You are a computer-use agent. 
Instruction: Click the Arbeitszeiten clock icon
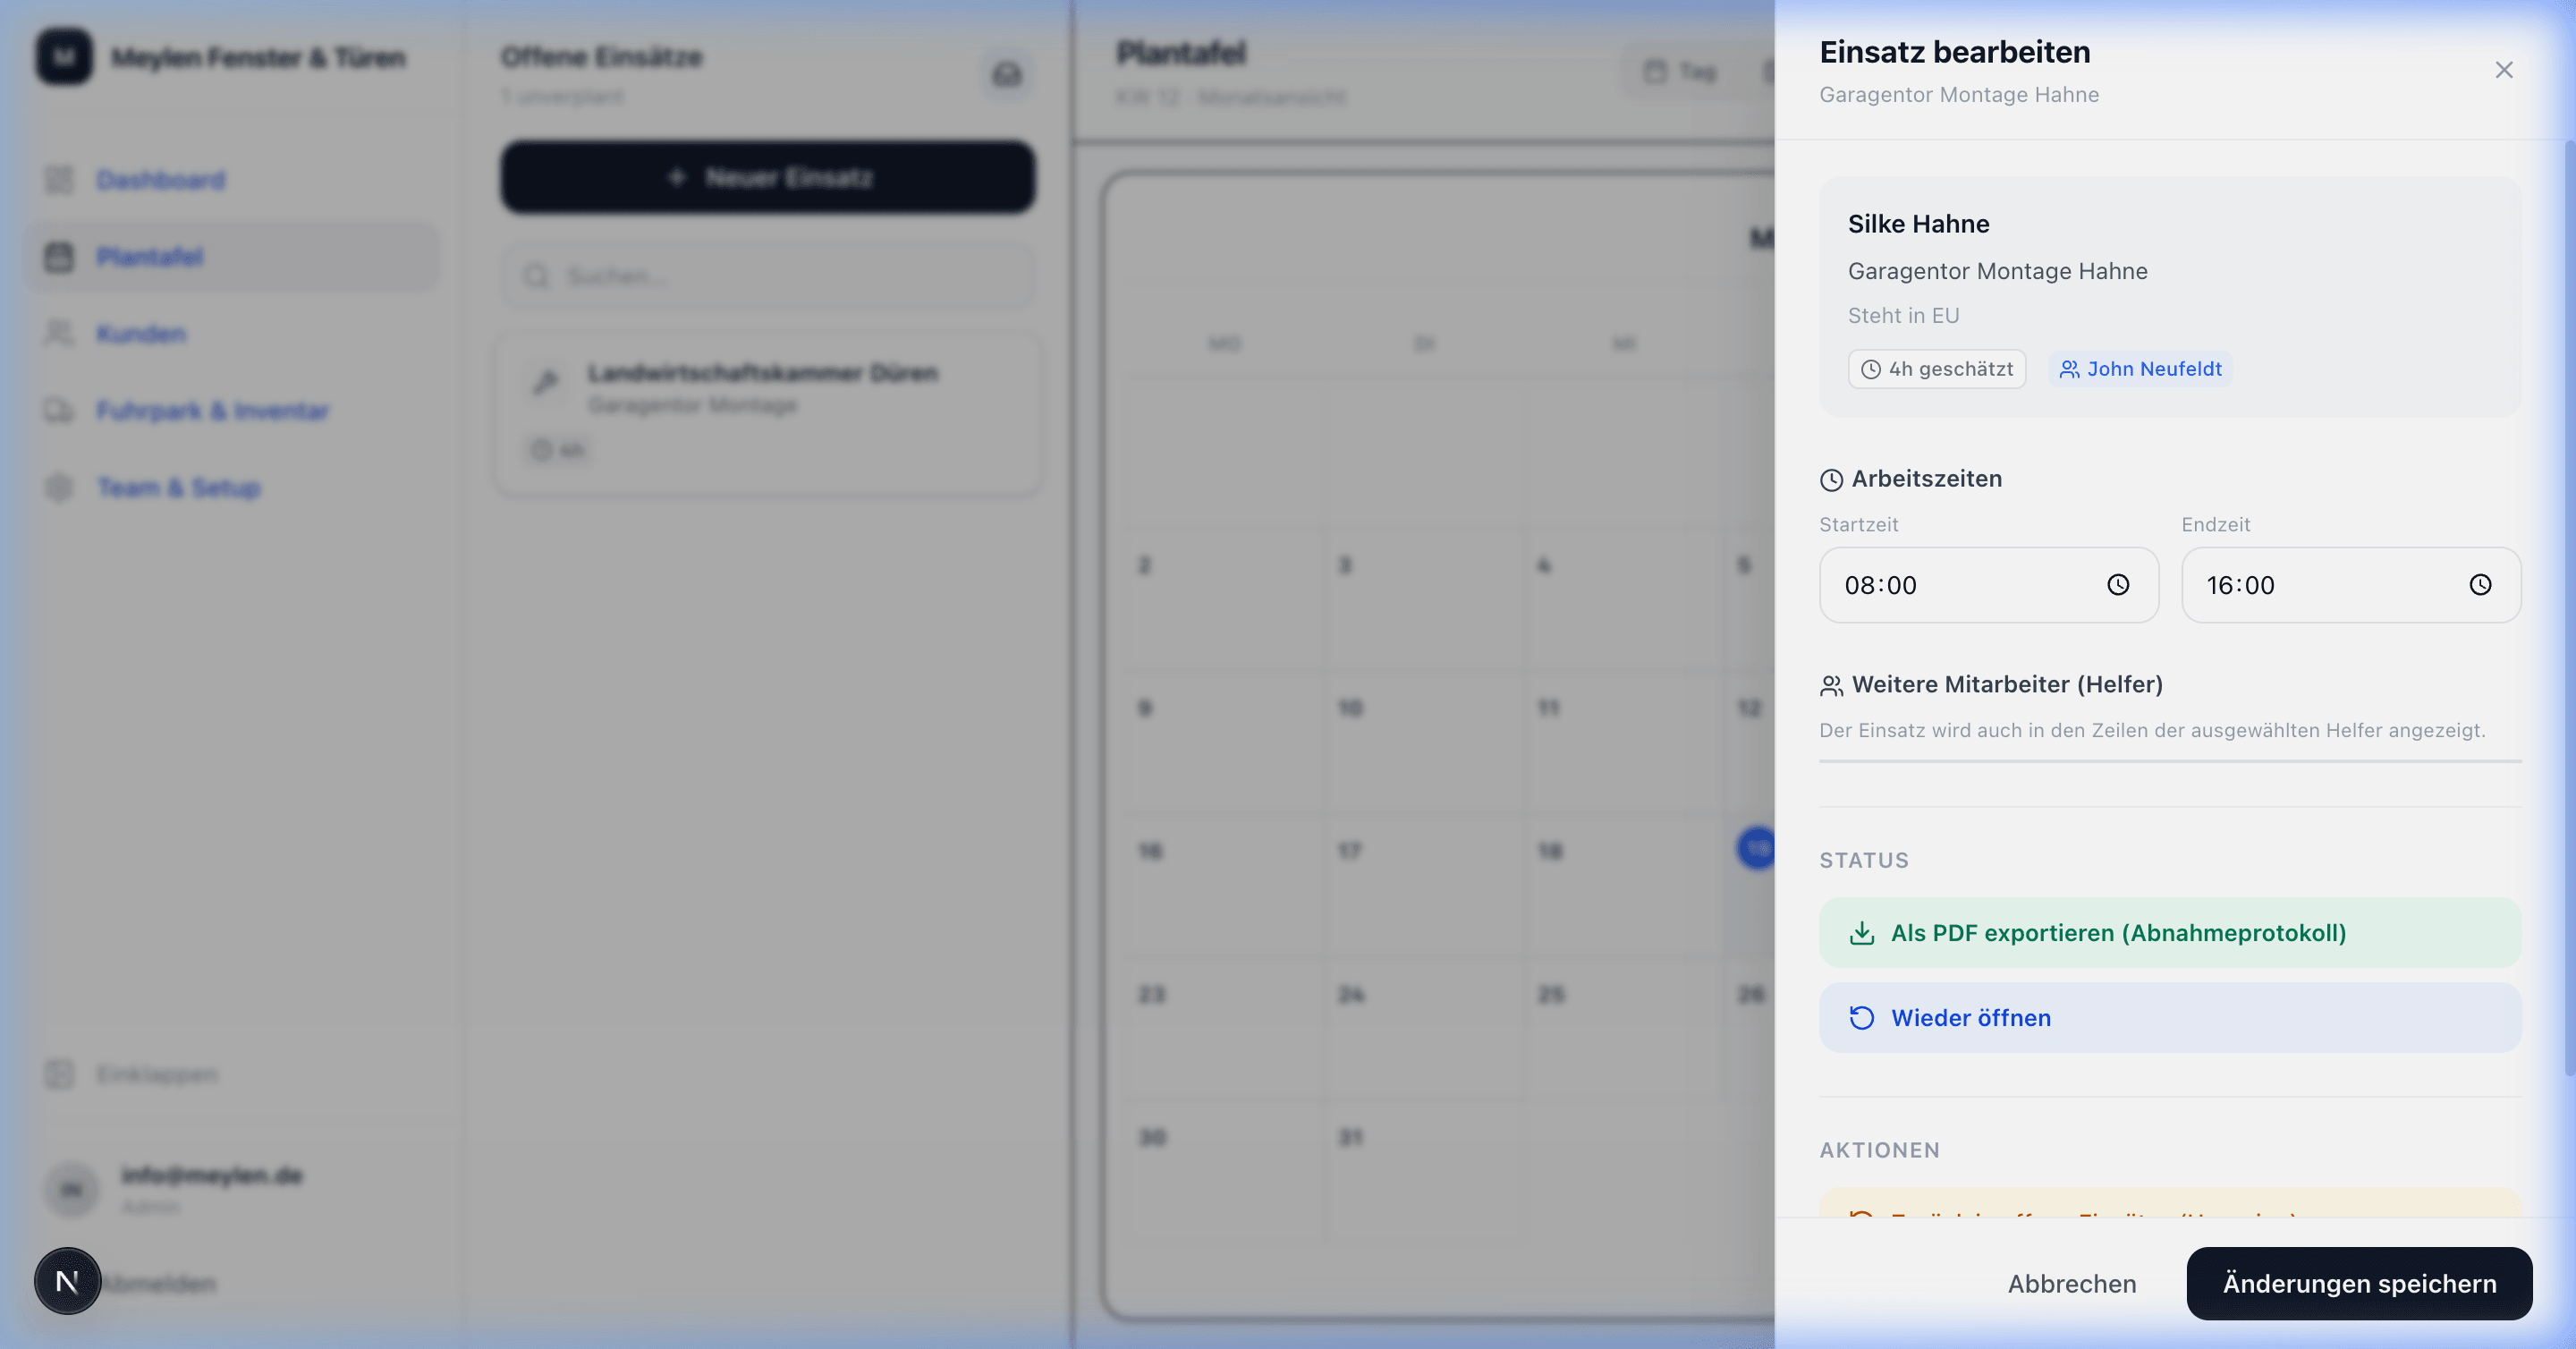point(1831,480)
